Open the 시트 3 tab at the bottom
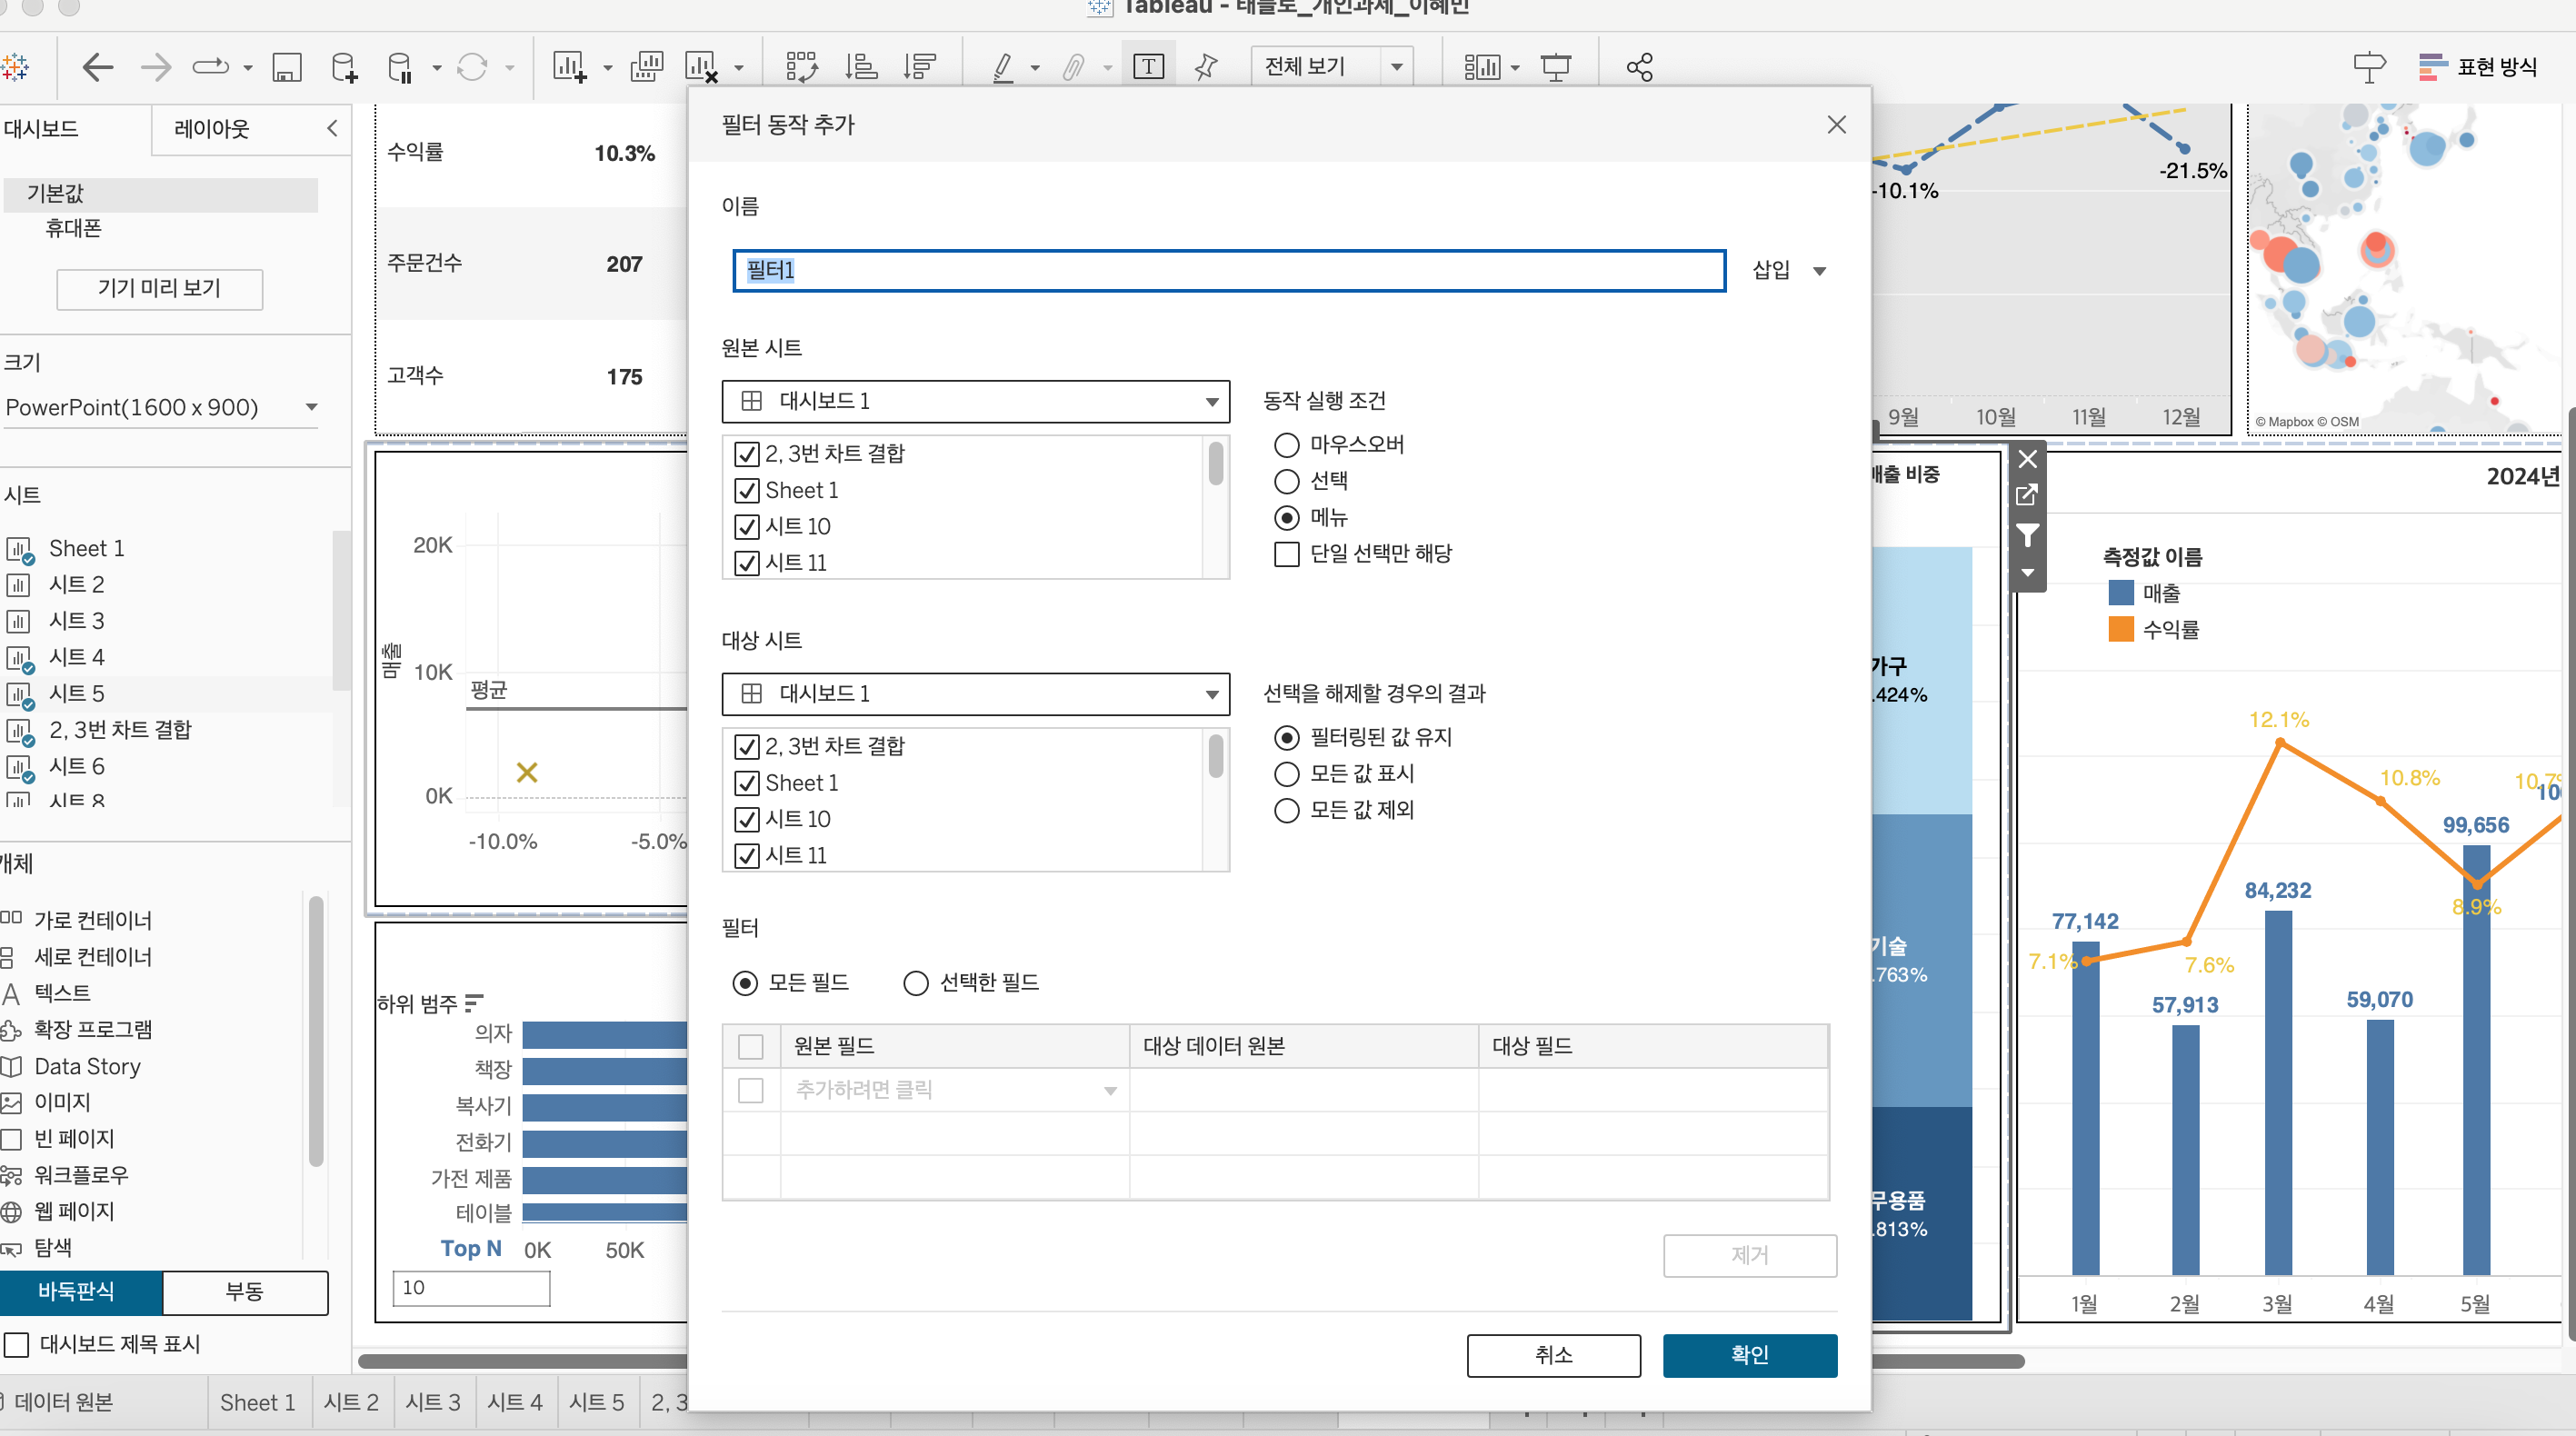The height and width of the screenshot is (1436, 2576). tap(432, 1402)
